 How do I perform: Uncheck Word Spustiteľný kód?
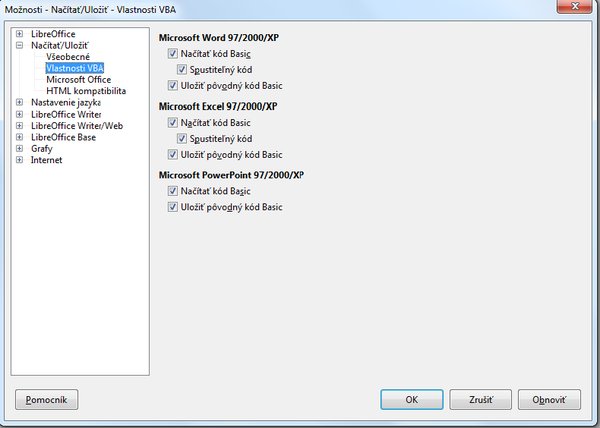pyautogui.click(x=182, y=70)
